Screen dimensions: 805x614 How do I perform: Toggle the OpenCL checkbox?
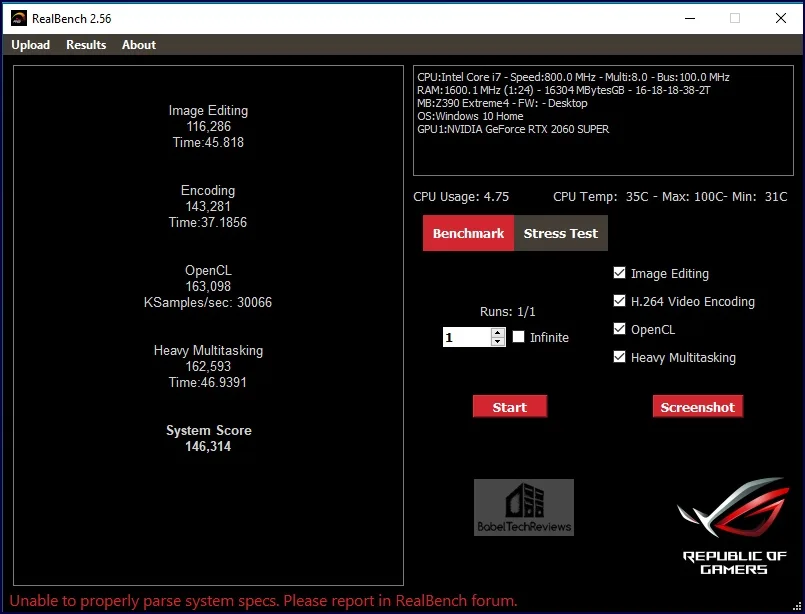click(x=620, y=329)
